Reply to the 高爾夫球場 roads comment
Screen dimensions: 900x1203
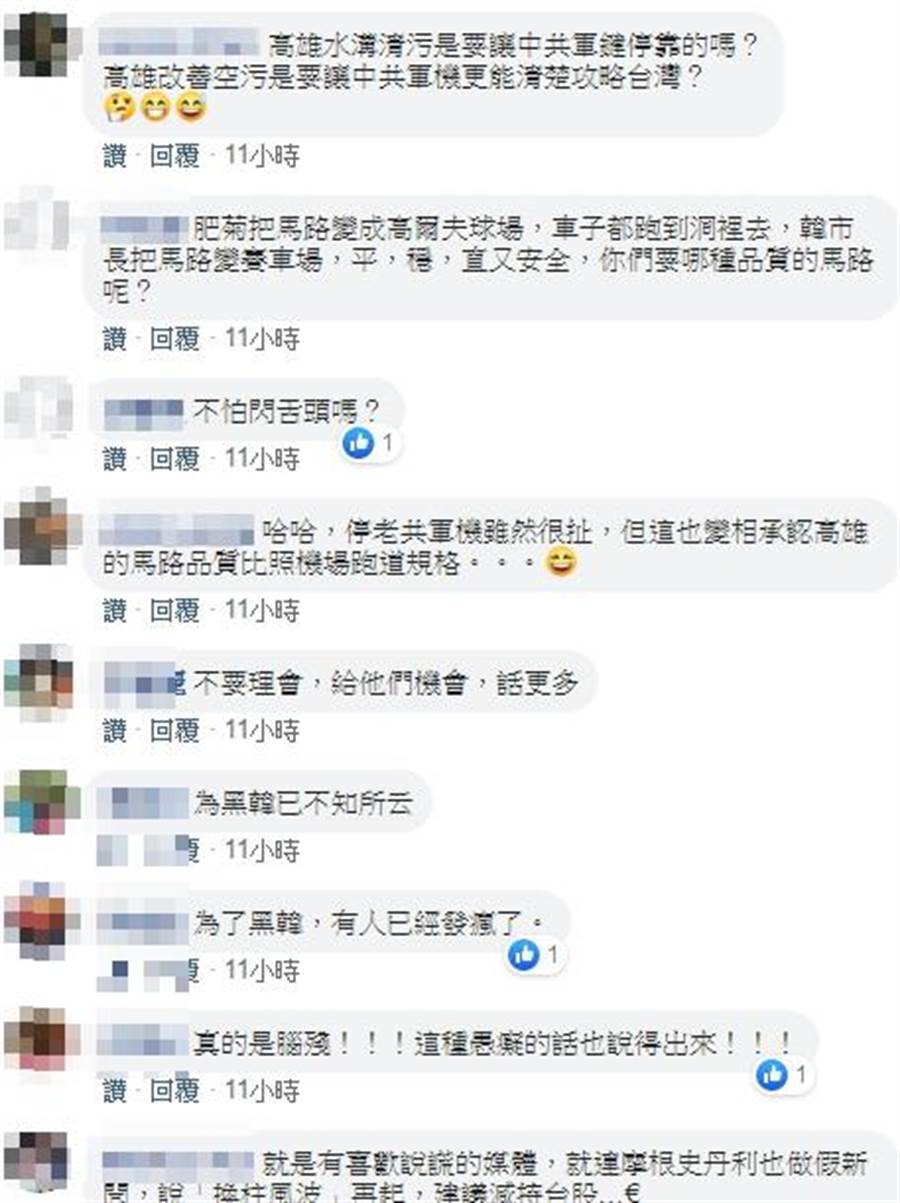tap(175, 338)
